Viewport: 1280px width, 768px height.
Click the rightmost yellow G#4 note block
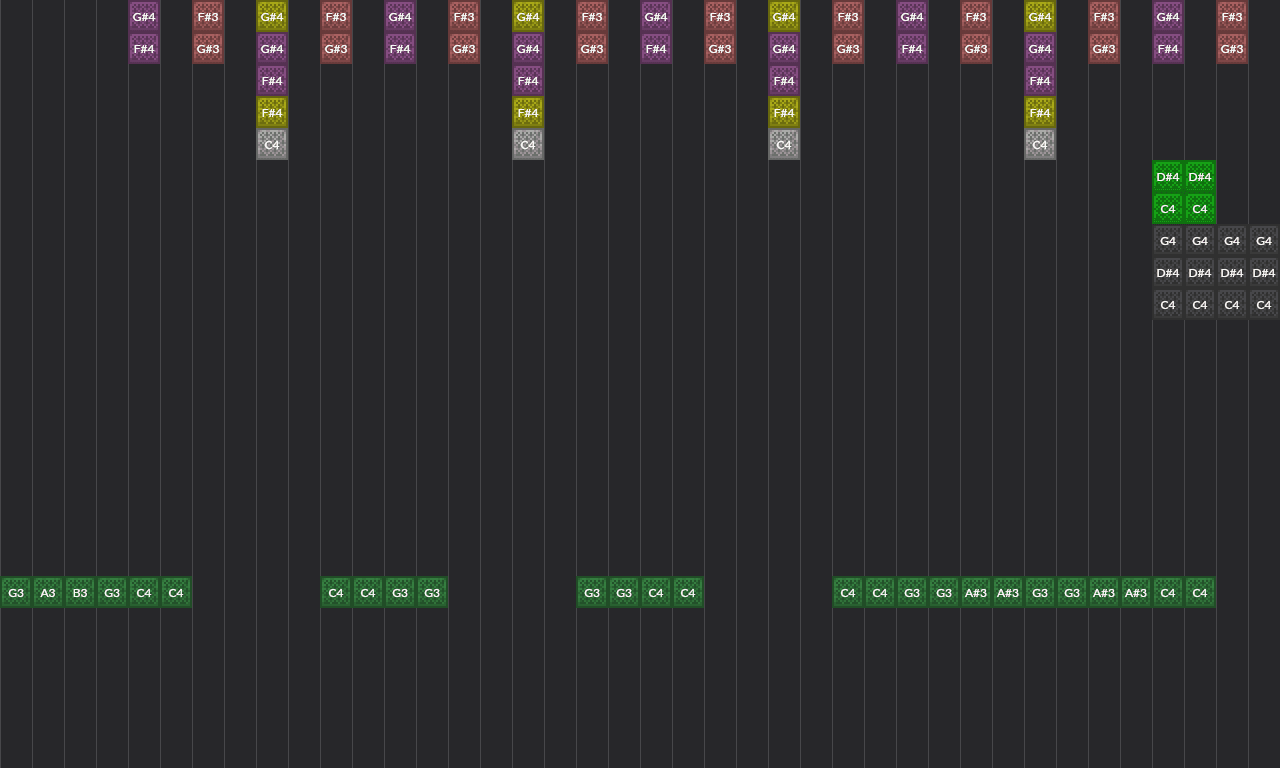(x=1040, y=17)
